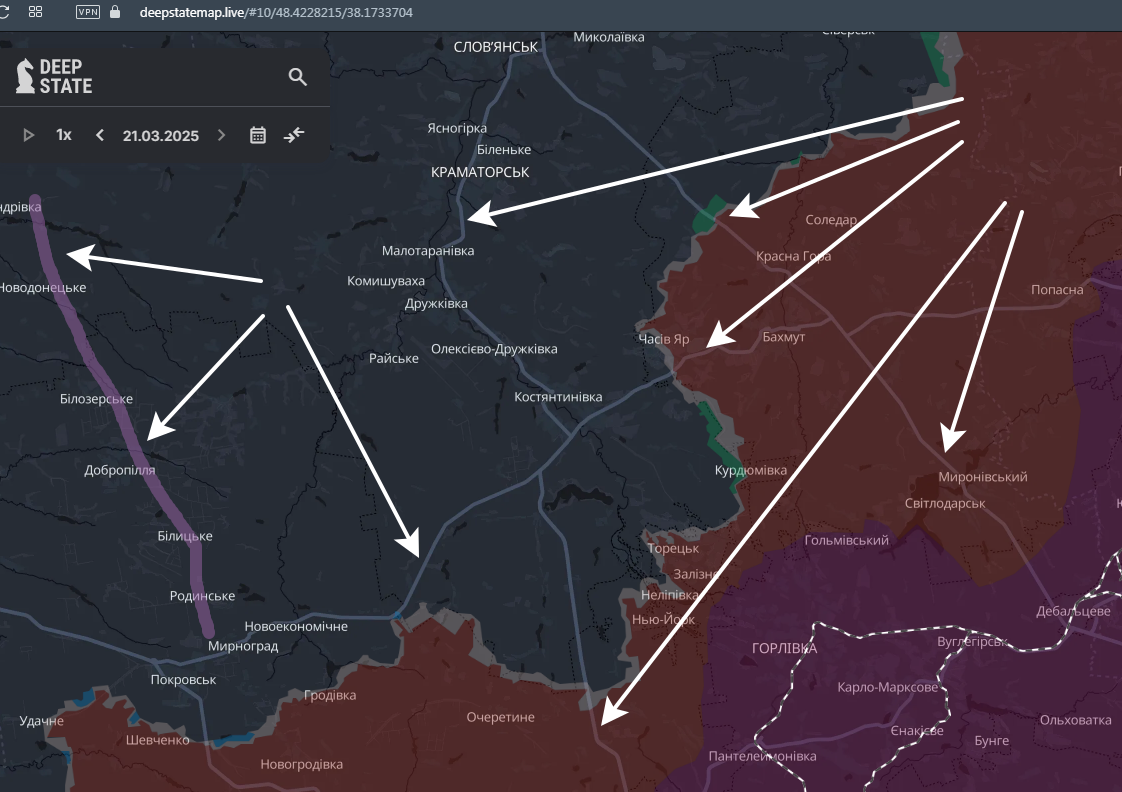Click the Єнакієве map label
The image size is (1122, 792).
[917, 731]
